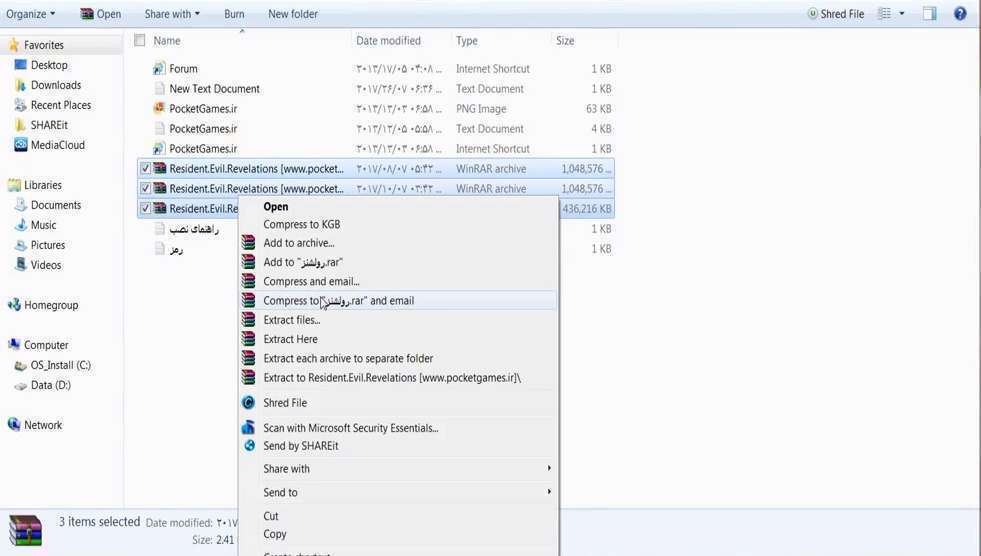Sort by the Type column header
981x556 pixels.
pos(467,41)
